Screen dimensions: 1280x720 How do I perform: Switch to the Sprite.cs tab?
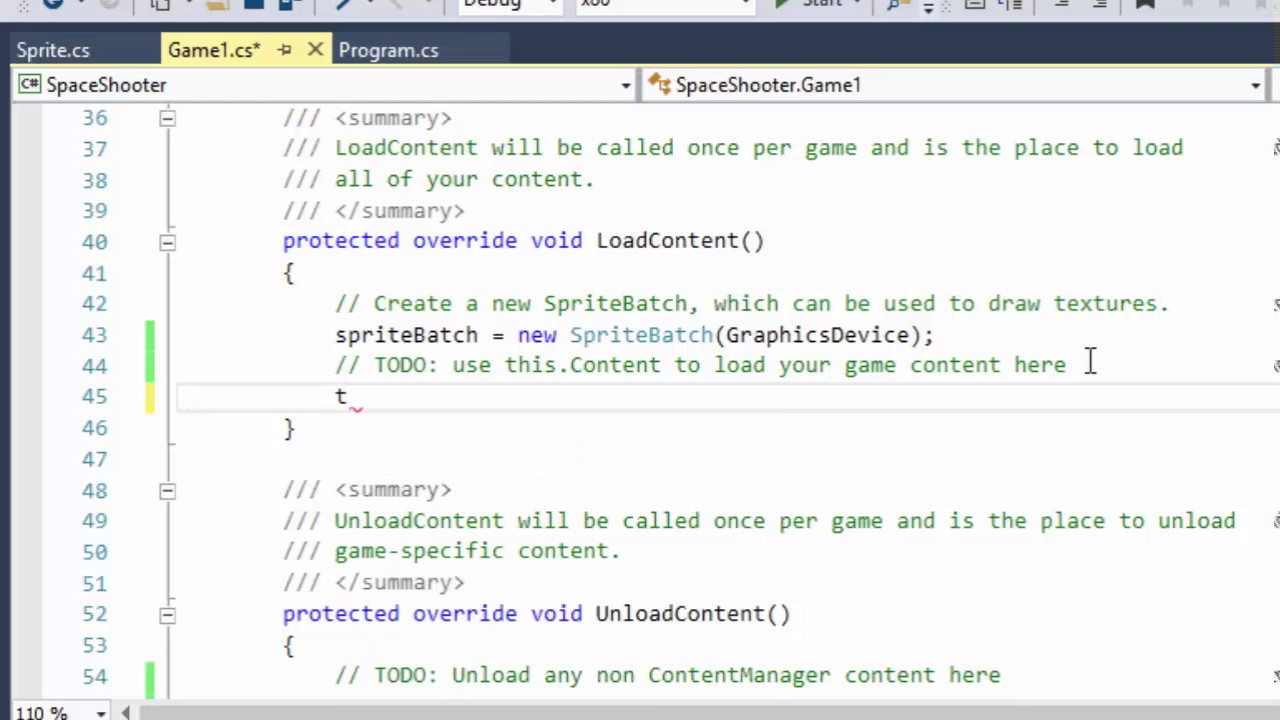pyautogui.click(x=53, y=50)
